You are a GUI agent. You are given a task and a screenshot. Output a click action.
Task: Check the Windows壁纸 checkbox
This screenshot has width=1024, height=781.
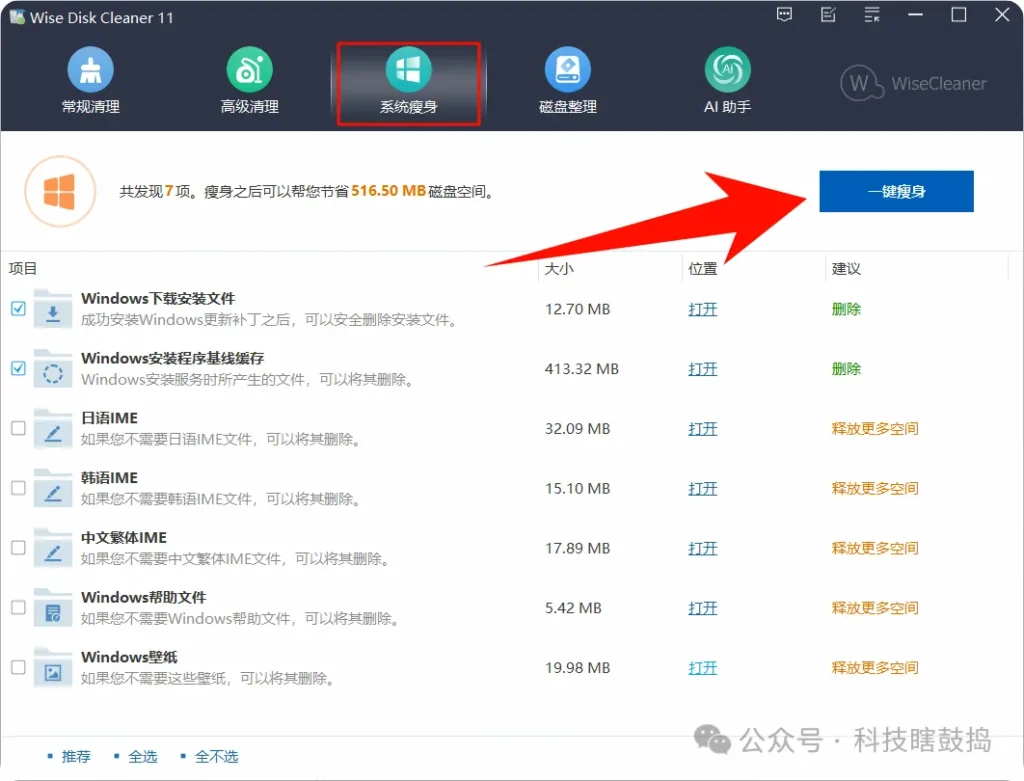point(18,667)
